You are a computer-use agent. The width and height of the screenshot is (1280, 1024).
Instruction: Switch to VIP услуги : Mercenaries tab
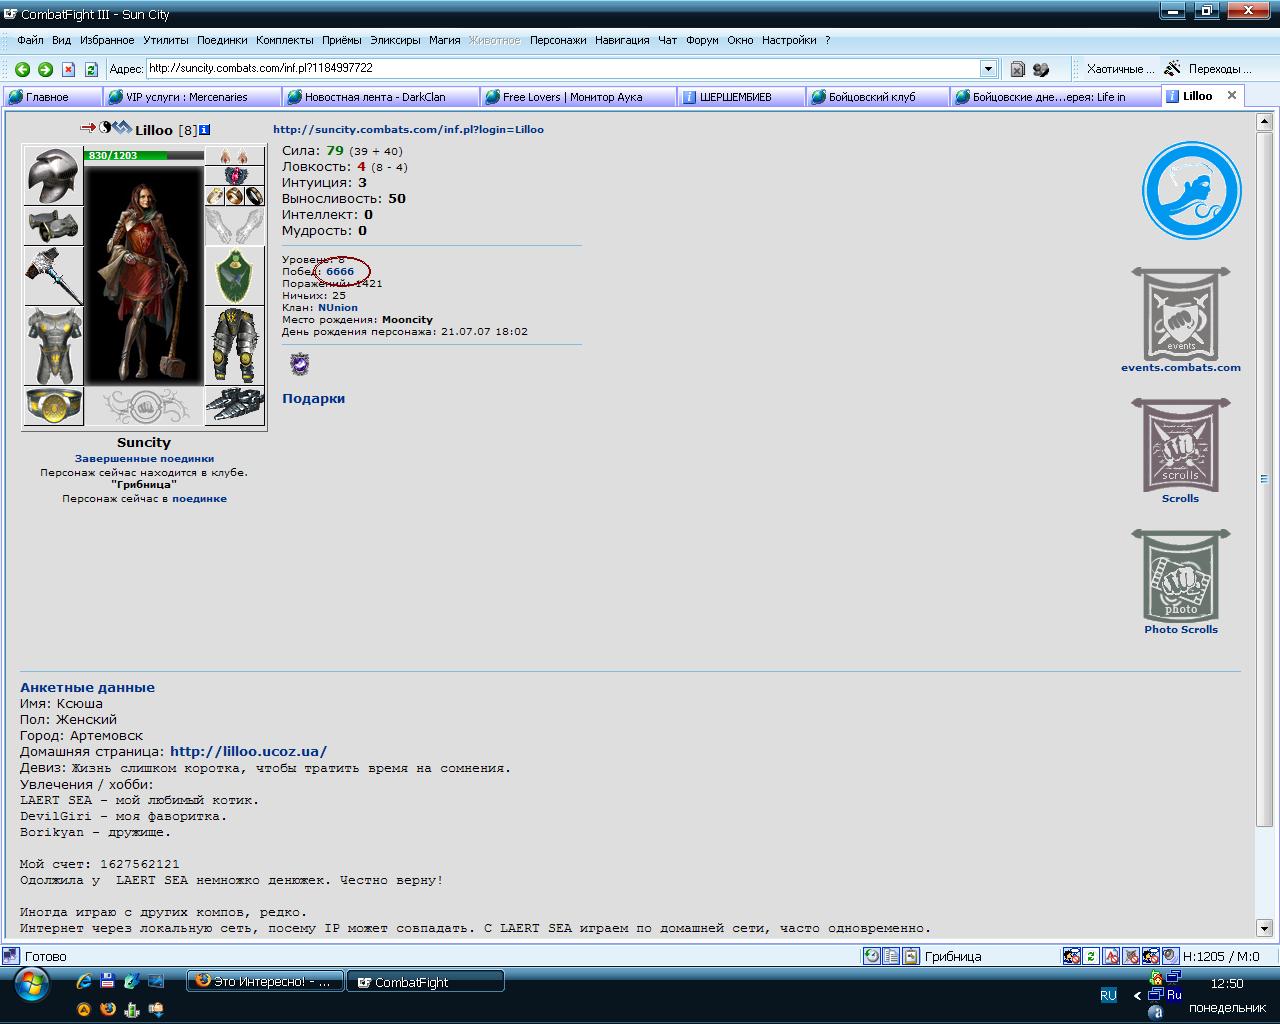click(x=192, y=96)
